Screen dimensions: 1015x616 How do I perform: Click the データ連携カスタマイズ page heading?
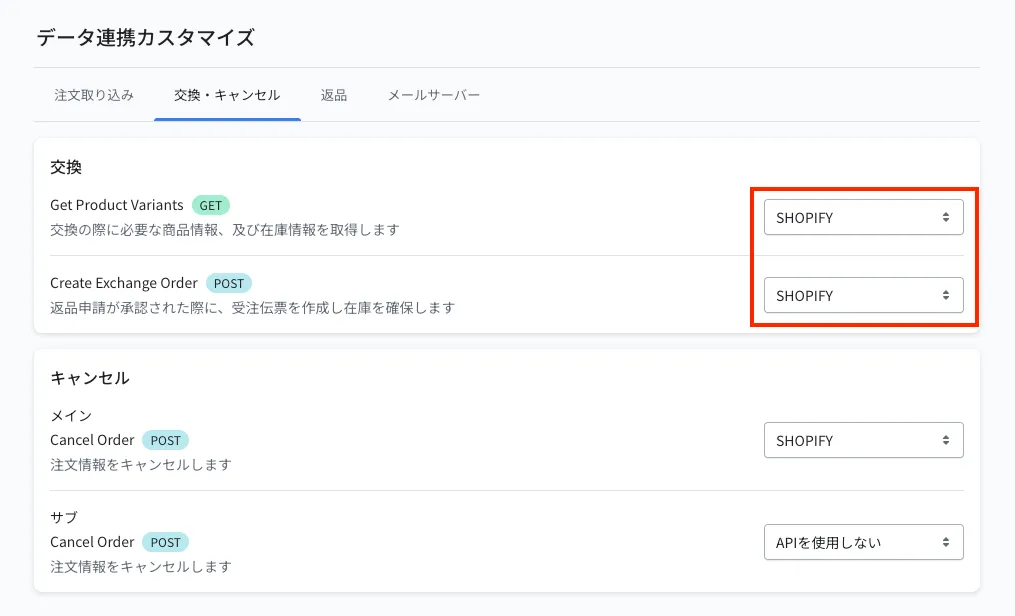[x=146, y=38]
